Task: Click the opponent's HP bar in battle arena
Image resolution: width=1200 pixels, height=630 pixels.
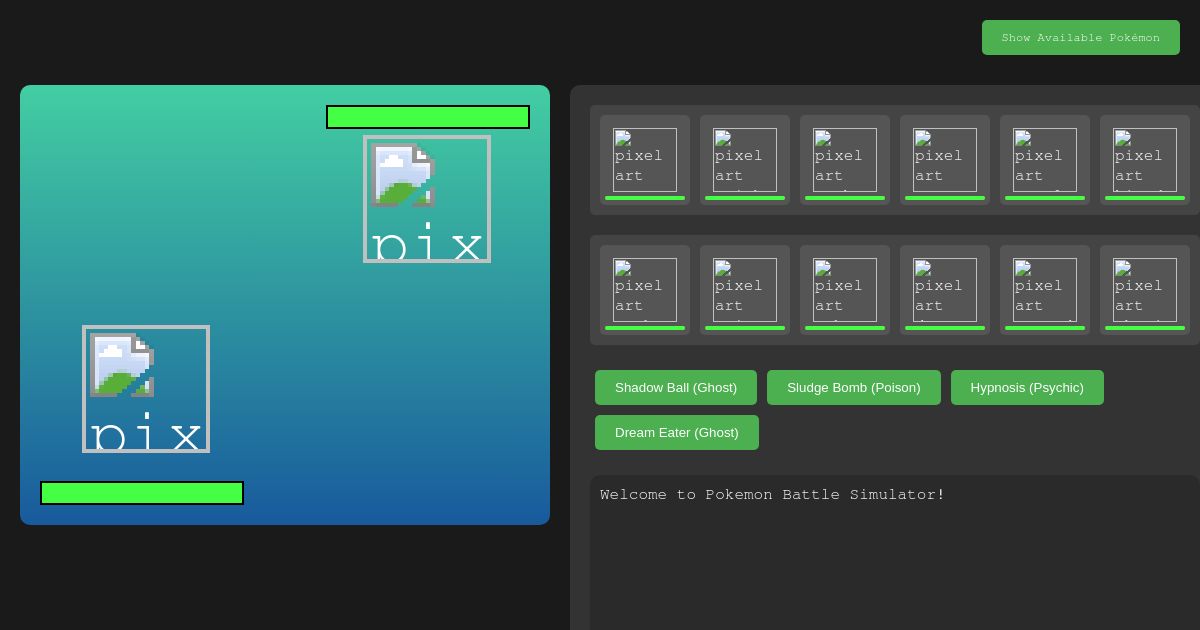Action: (x=428, y=117)
